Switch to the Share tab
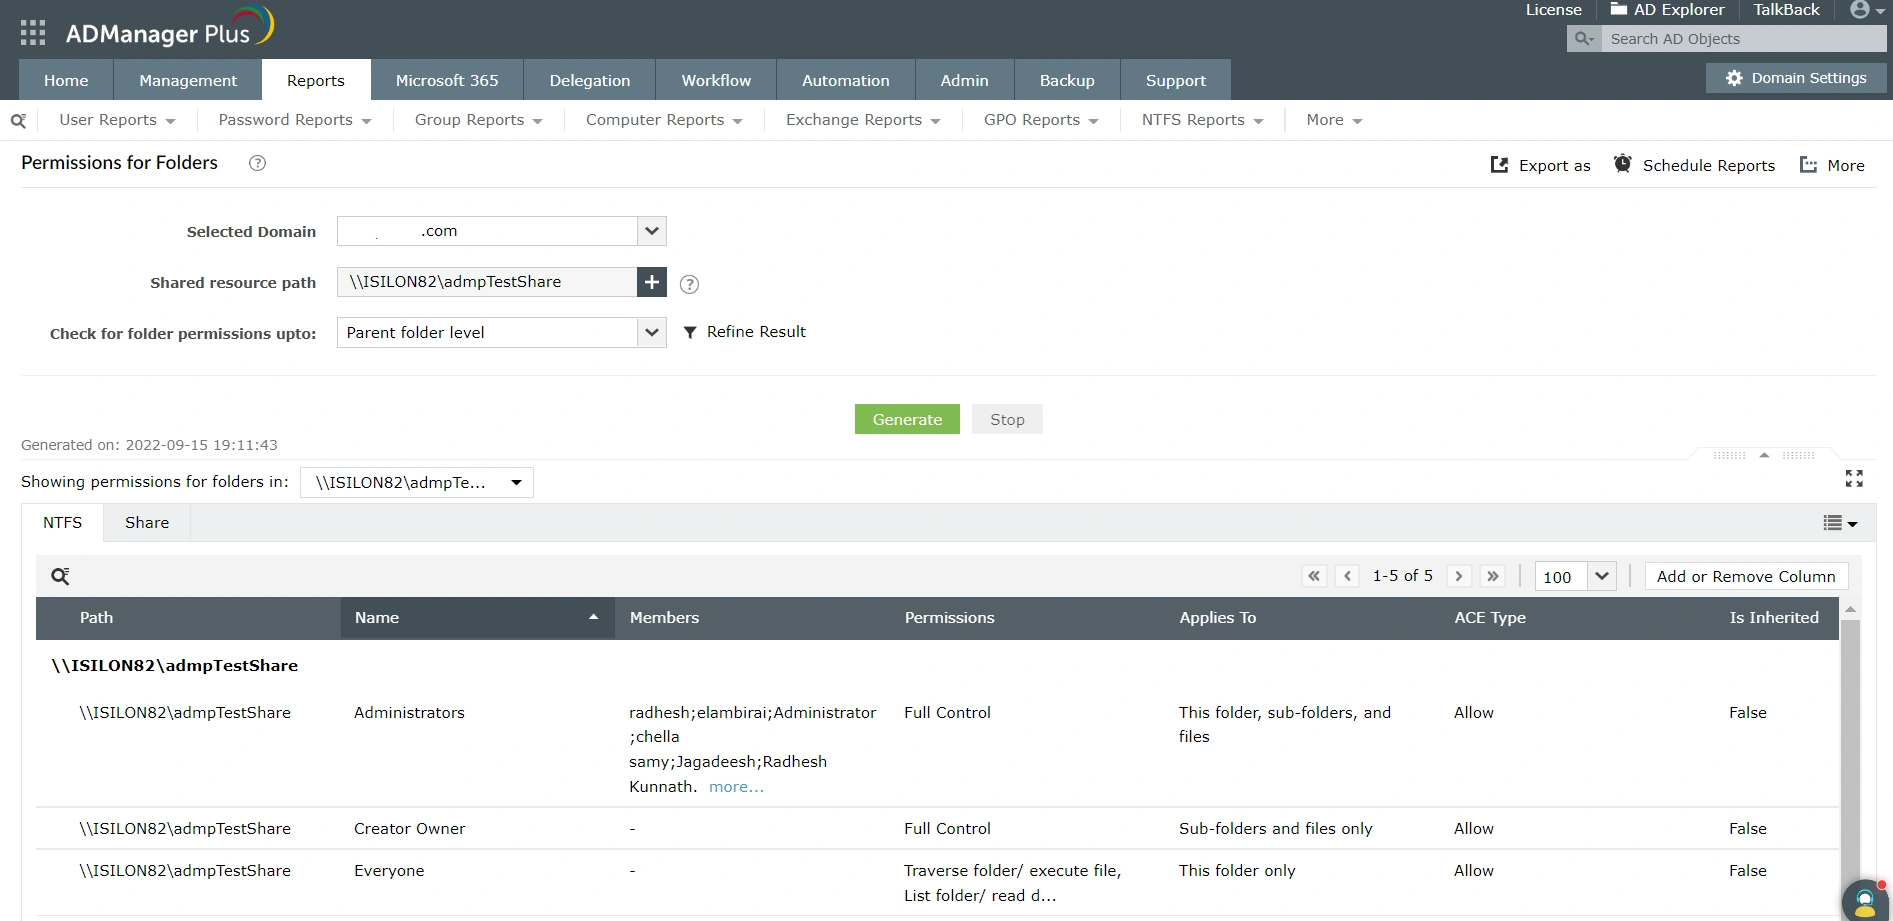Screen dimensions: 1893x921 [146, 522]
